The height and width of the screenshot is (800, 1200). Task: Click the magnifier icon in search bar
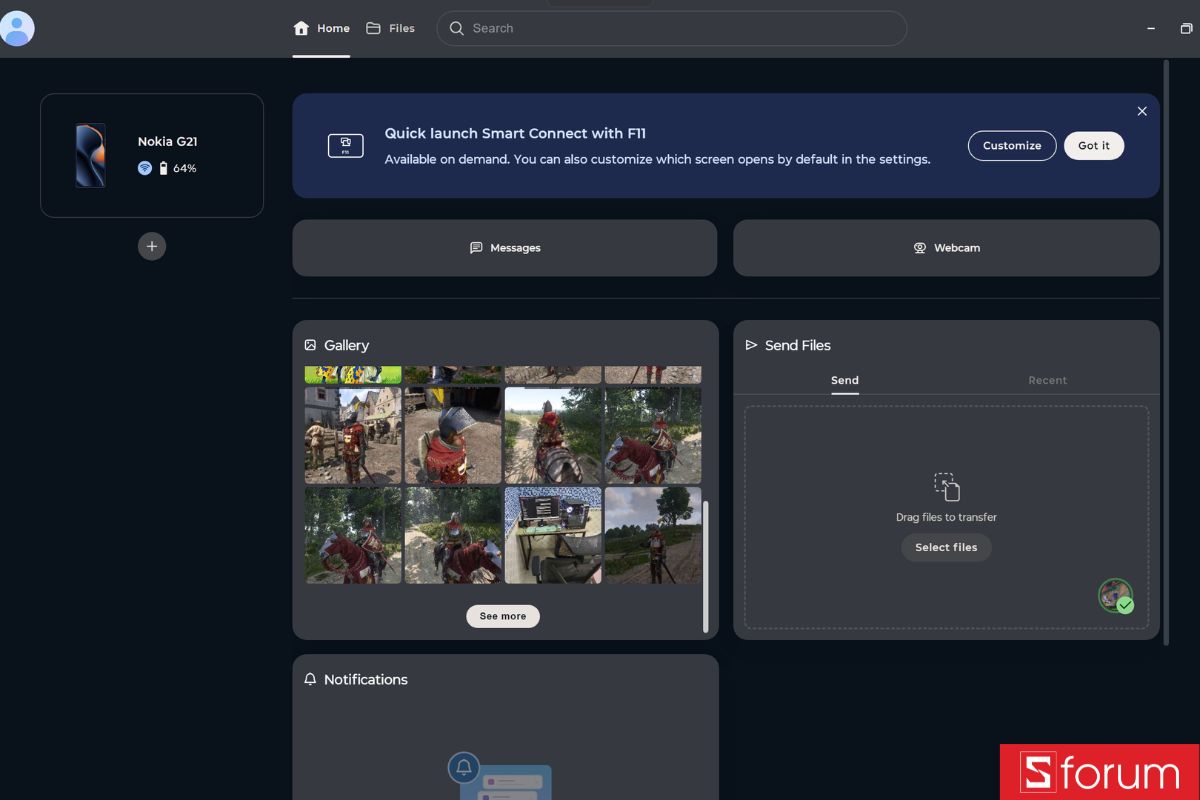[x=457, y=28]
